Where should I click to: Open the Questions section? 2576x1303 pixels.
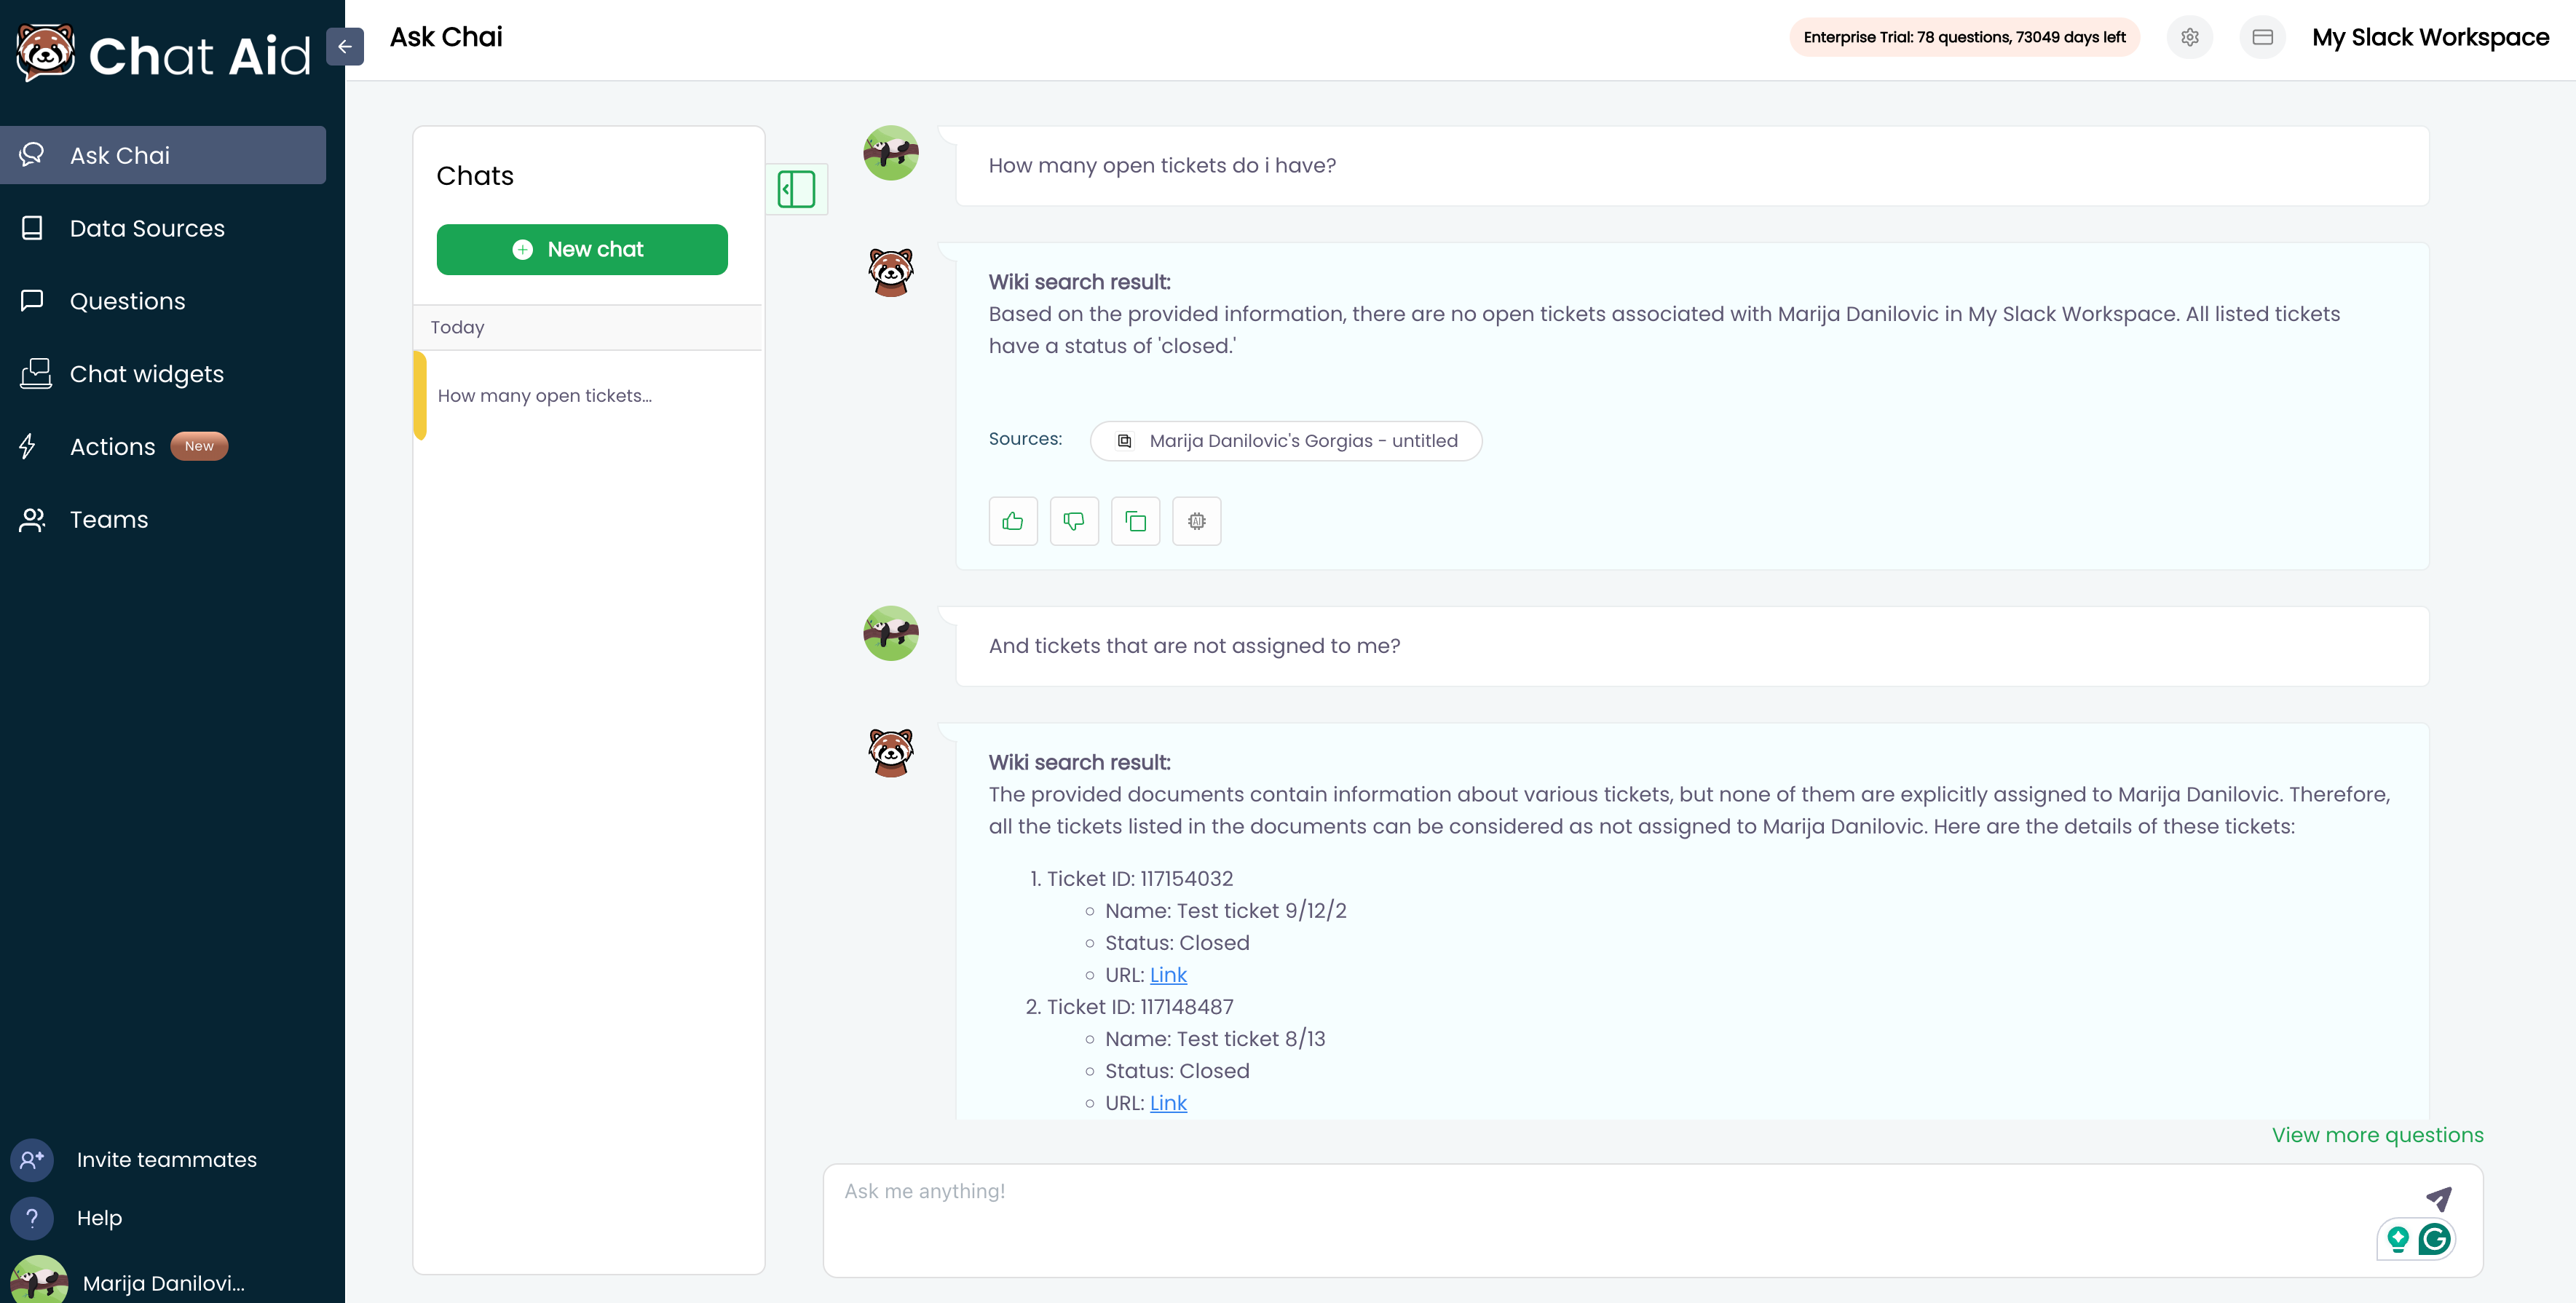click(127, 301)
